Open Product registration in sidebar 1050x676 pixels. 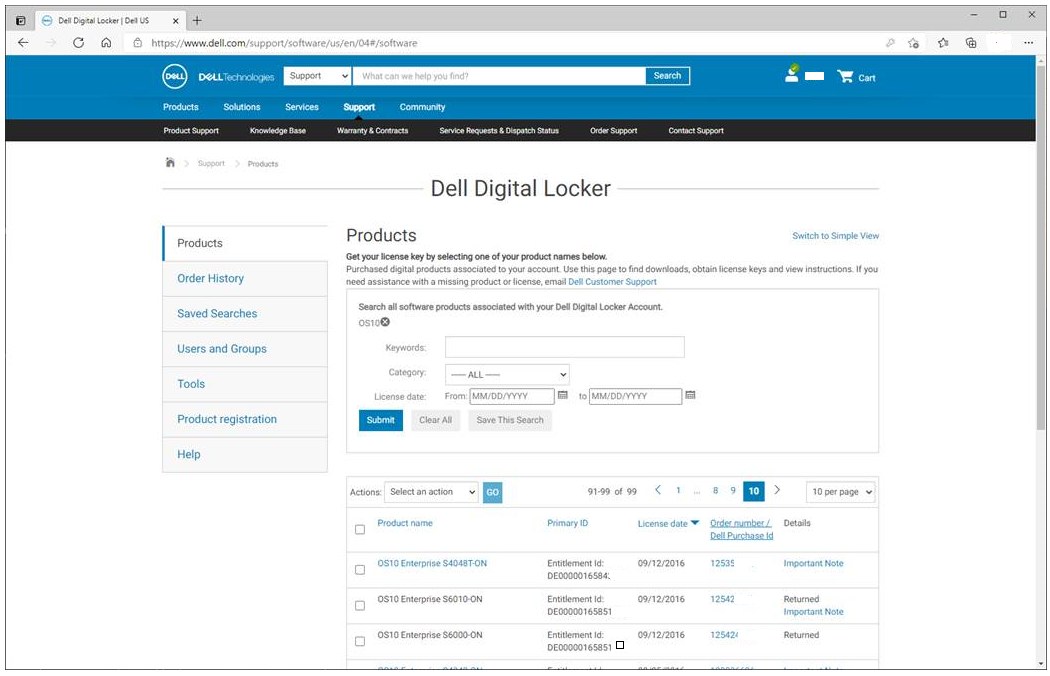click(x=245, y=419)
